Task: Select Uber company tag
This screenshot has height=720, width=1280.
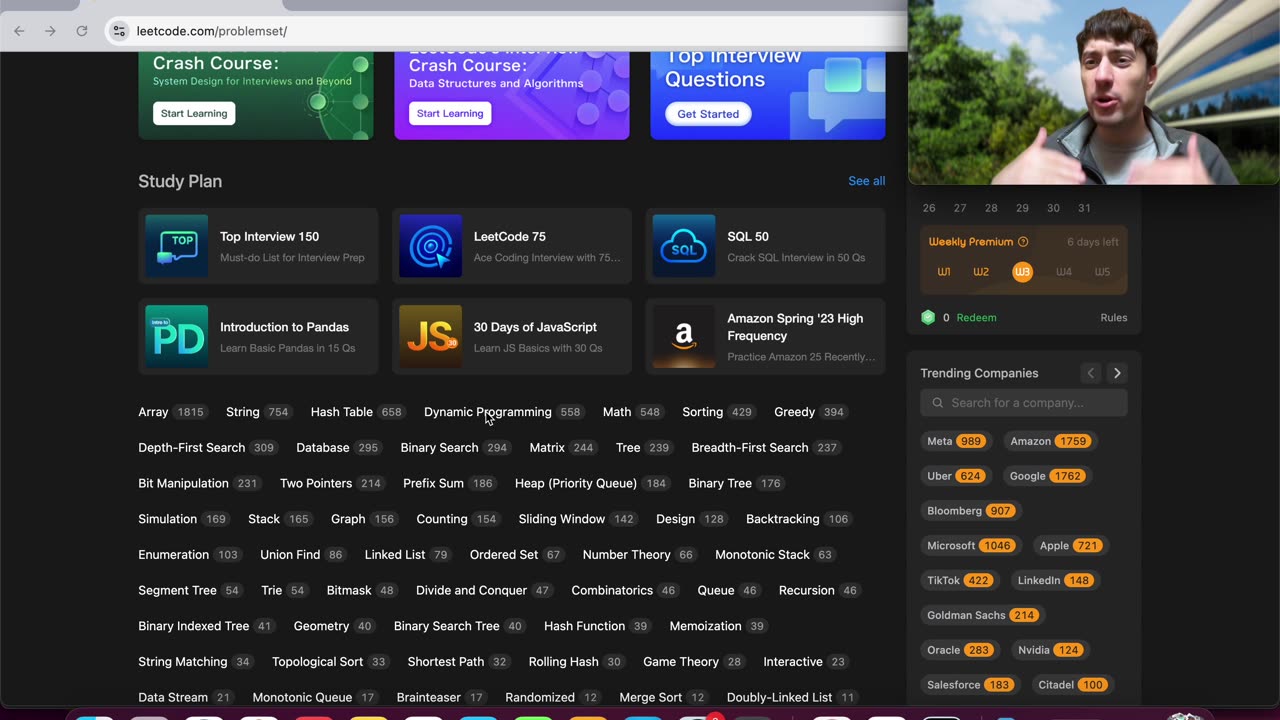Action: pos(955,476)
